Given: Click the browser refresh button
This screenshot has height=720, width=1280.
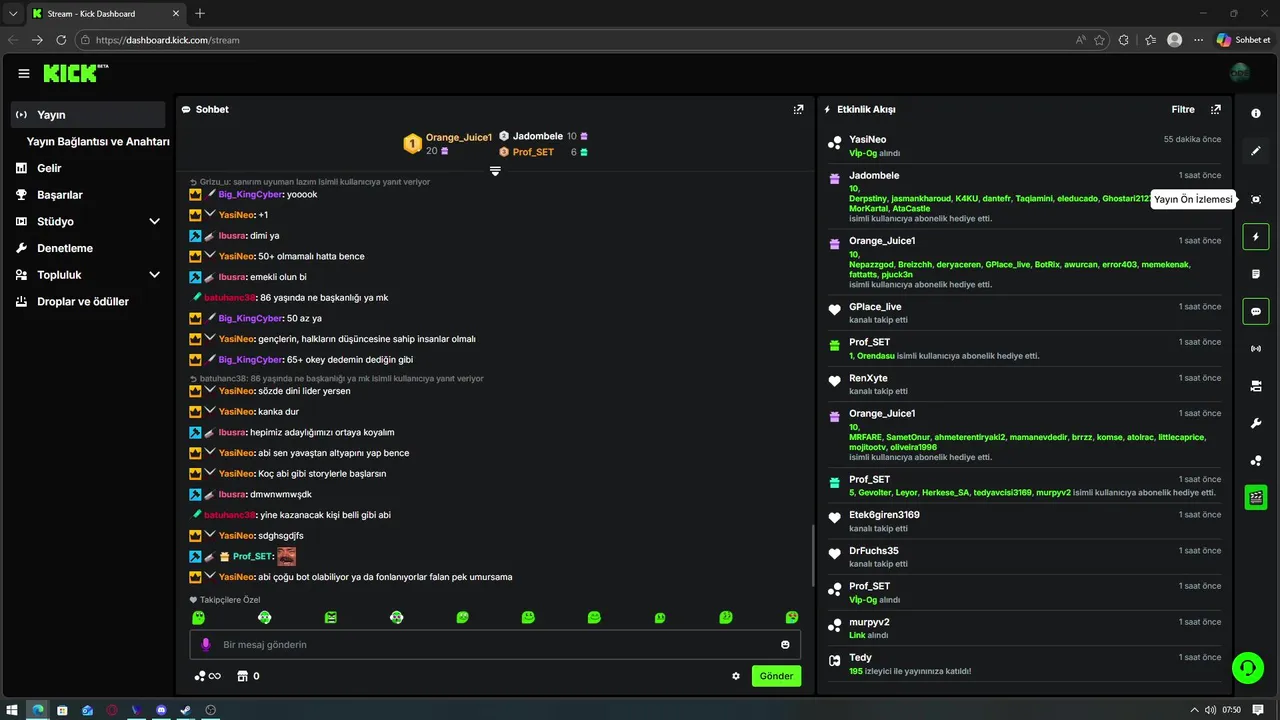Looking at the screenshot, I should tap(61, 40).
